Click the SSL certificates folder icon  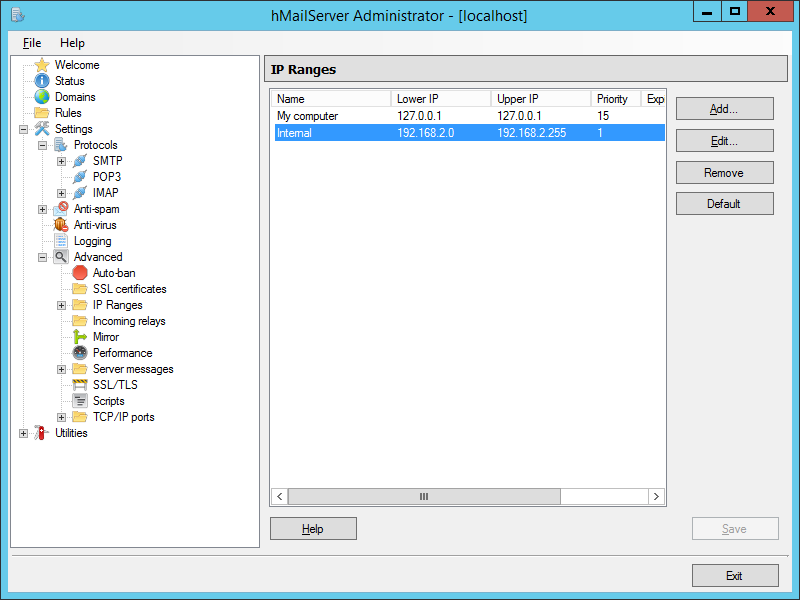(x=80, y=289)
